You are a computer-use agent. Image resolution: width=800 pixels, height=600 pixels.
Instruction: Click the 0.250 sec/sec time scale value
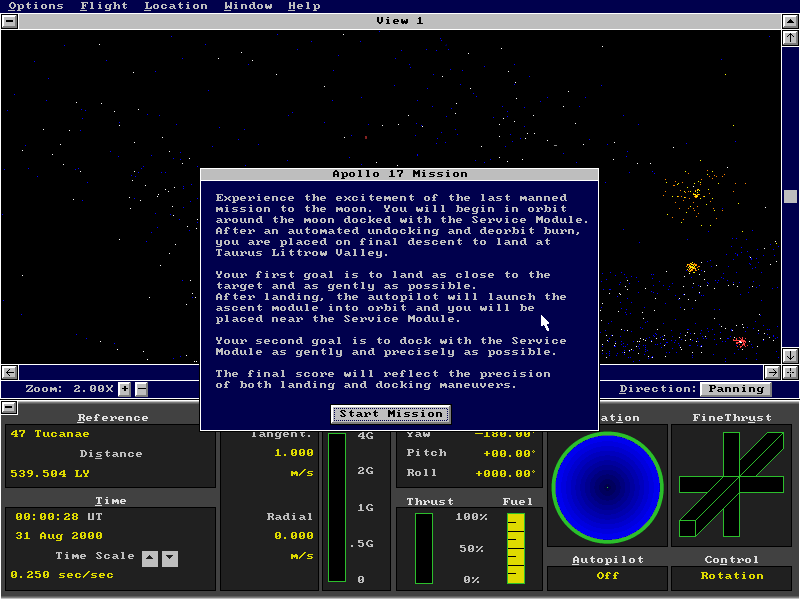click(x=62, y=575)
